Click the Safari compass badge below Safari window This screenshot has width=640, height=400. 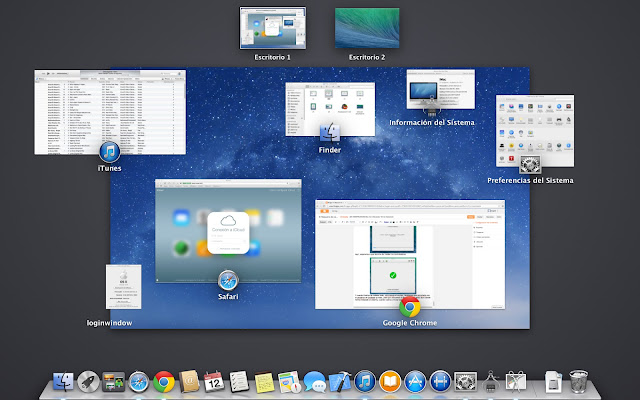pos(228,280)
